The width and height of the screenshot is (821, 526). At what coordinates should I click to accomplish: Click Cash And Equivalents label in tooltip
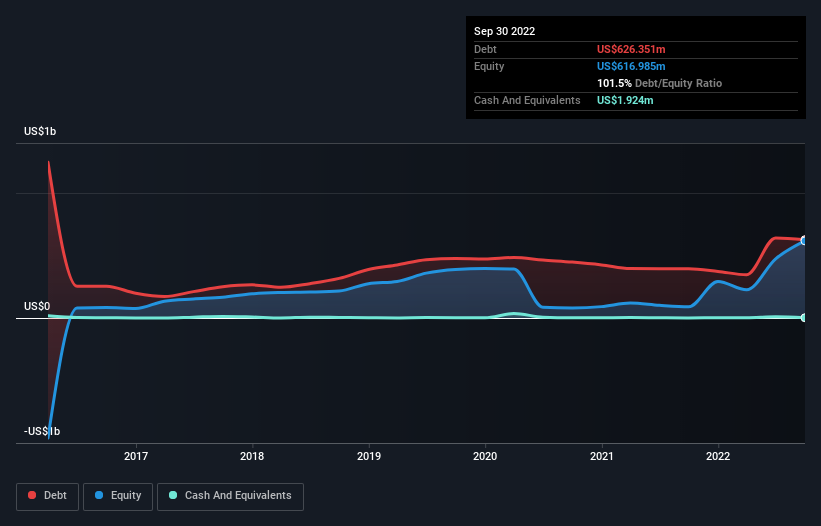pyautogui.click(x=527, y=100)
